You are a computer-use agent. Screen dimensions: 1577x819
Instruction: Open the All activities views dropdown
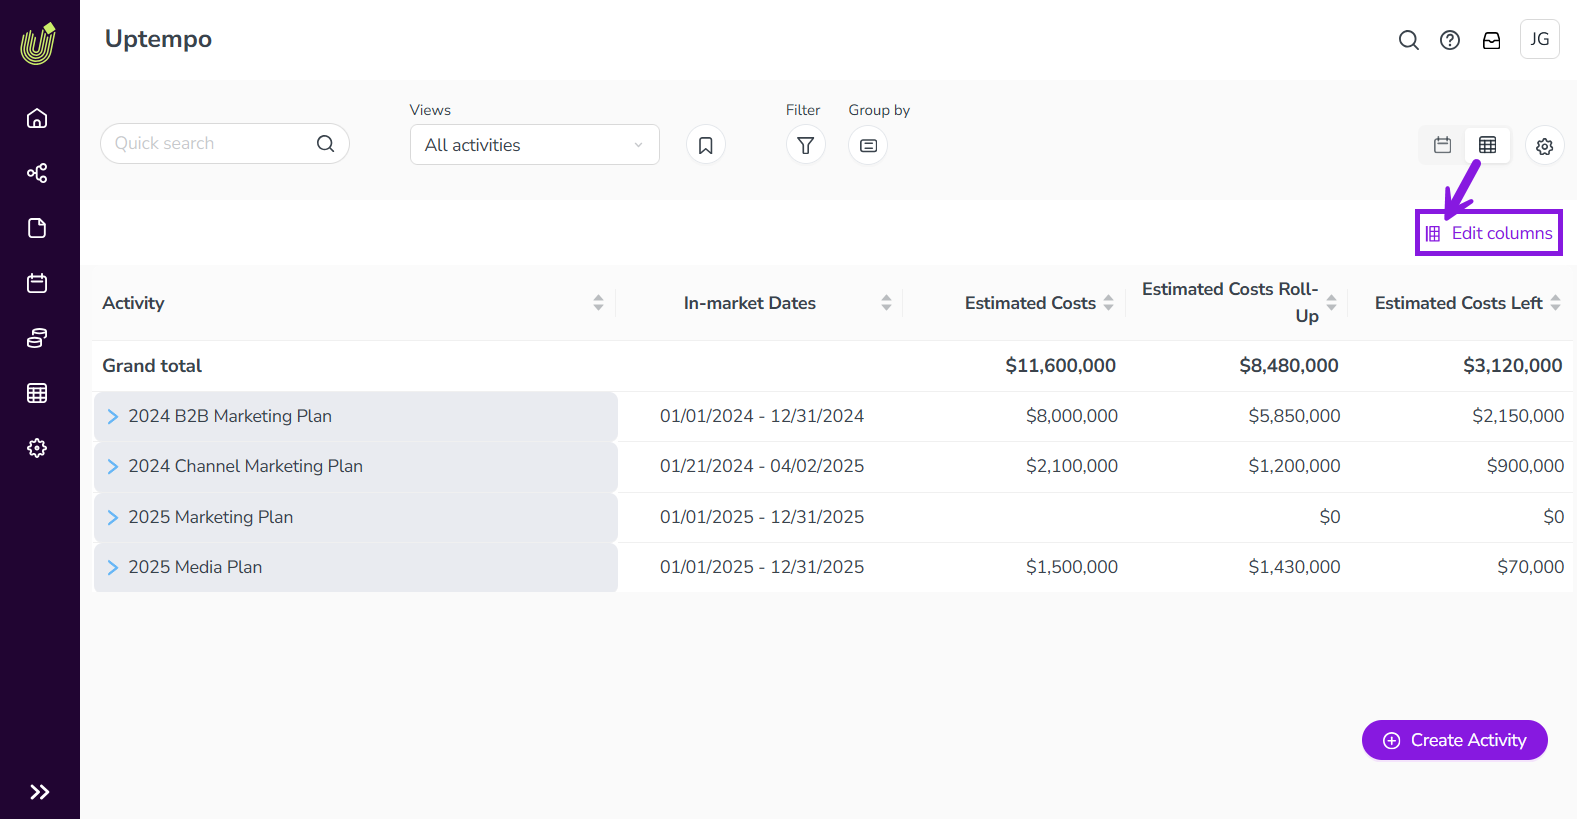click(534, 145)
